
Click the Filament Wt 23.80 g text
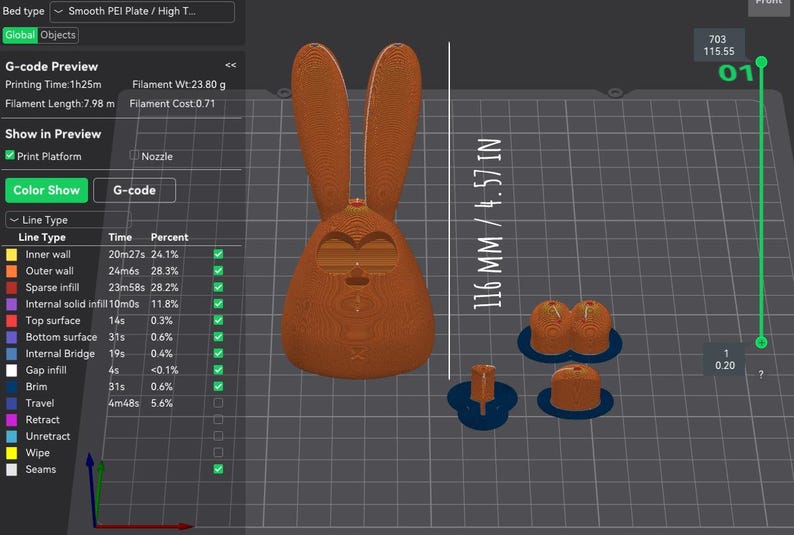coord(179,85)
